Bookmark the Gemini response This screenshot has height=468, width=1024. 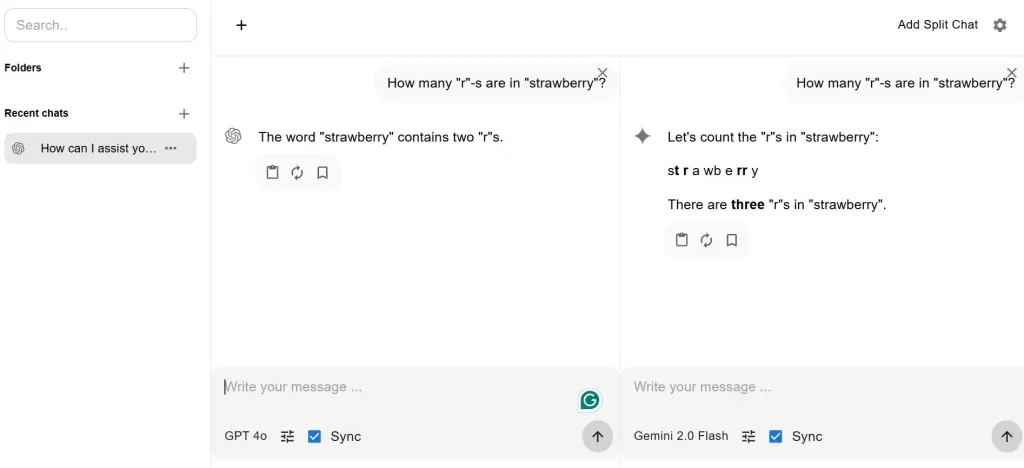[x=732, y=240]
